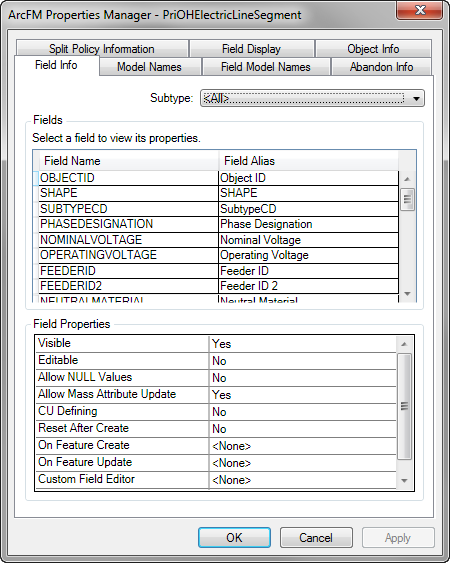Select the FEEDERID2 field row

219,286
